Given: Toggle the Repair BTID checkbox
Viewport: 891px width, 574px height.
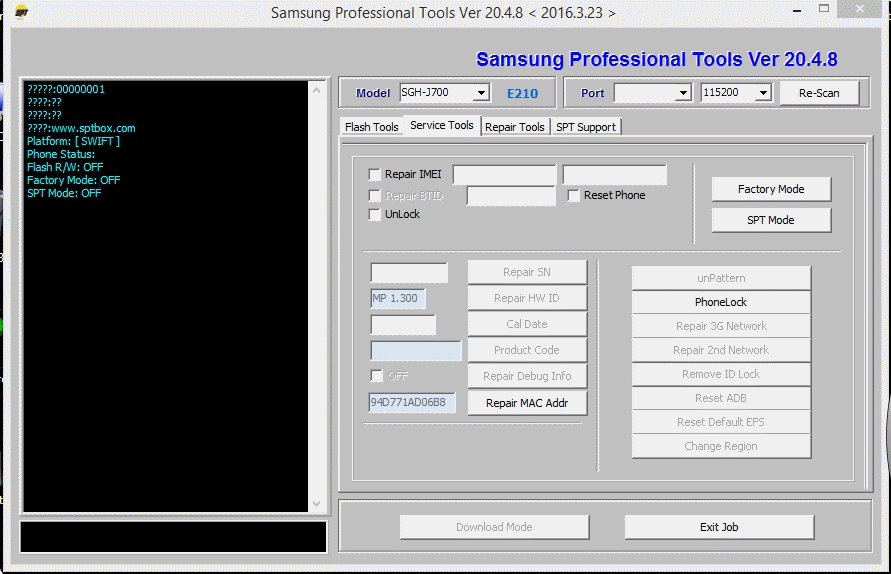Looking at the screenshot, I should coord(374,196).
